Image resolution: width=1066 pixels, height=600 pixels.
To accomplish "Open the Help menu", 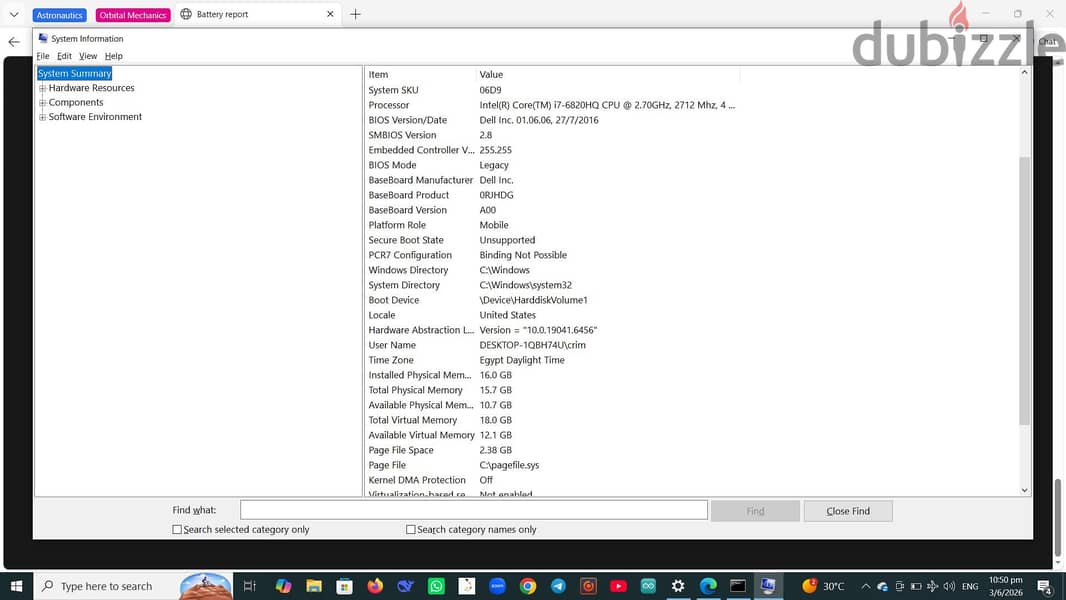I will 114,56.
